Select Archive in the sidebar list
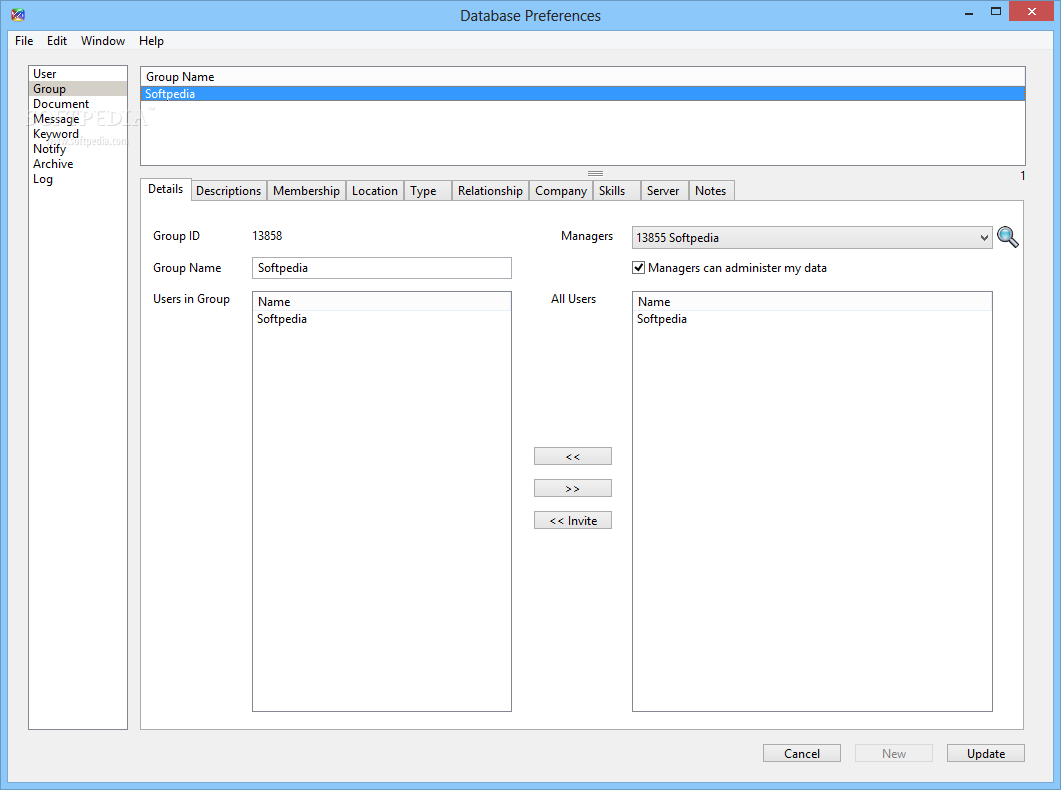The height and width of the screenshot is (790, 1061). [78, 164]
